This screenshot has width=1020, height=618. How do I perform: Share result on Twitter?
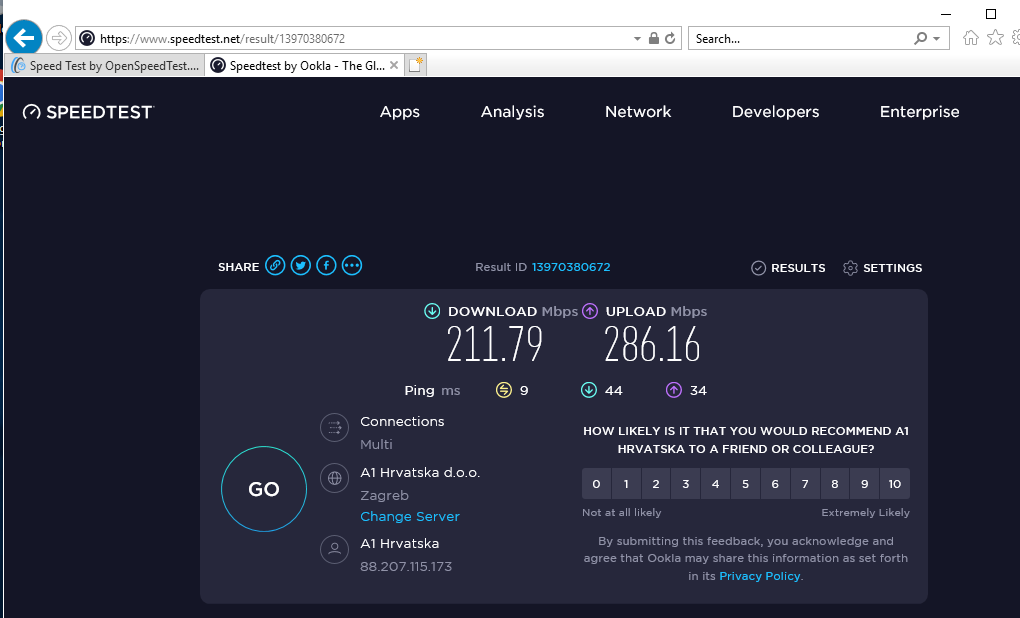[x=301, y=265]
